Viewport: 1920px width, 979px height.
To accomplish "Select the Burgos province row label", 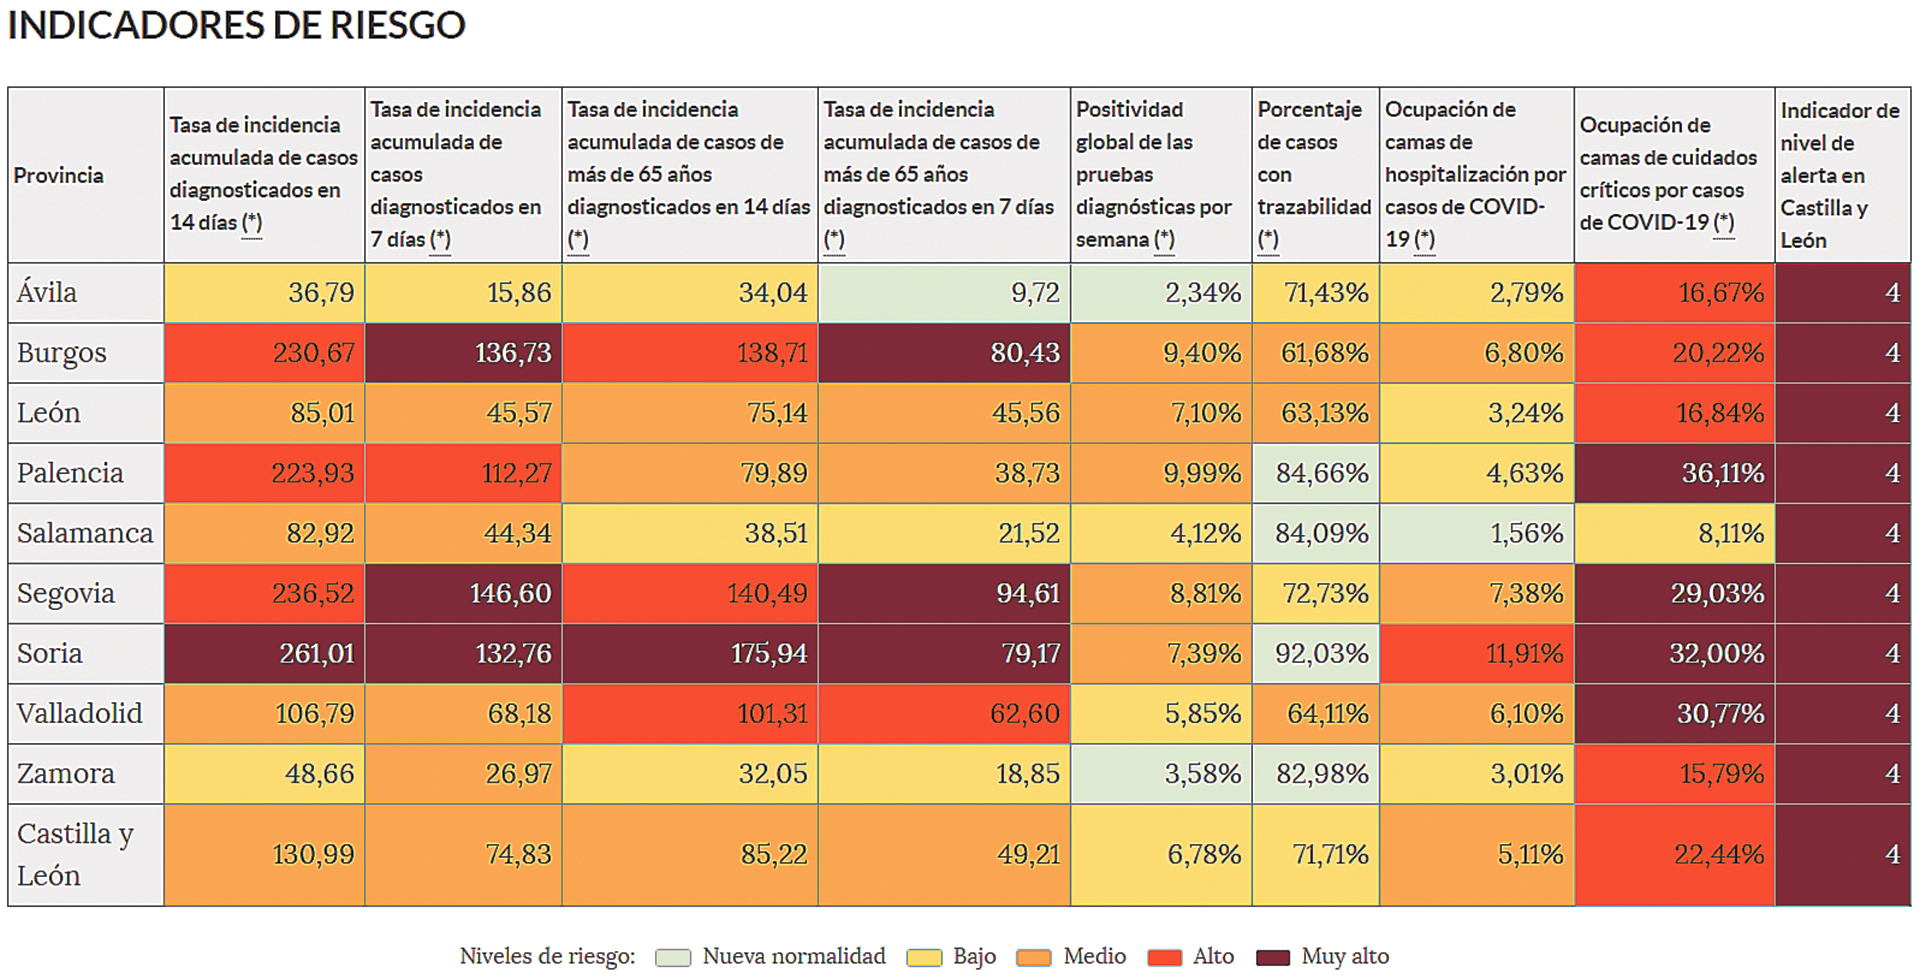I will (x=62, y=353).
